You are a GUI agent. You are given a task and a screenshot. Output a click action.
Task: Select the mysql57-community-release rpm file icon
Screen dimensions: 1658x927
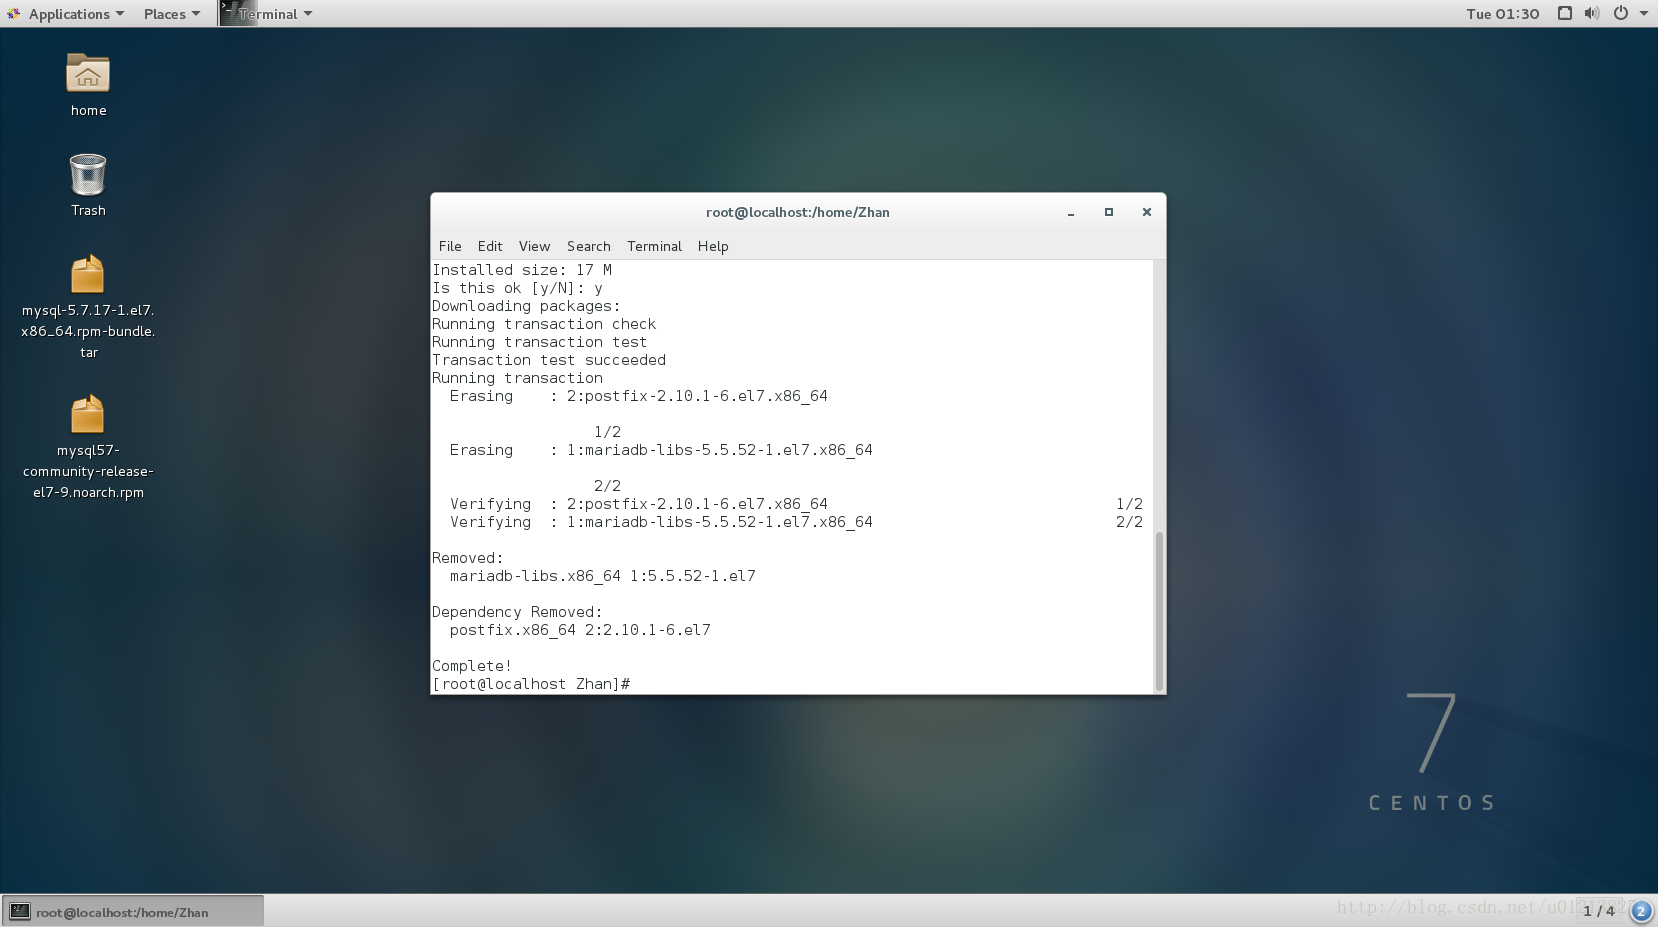(x=88, y=414)
